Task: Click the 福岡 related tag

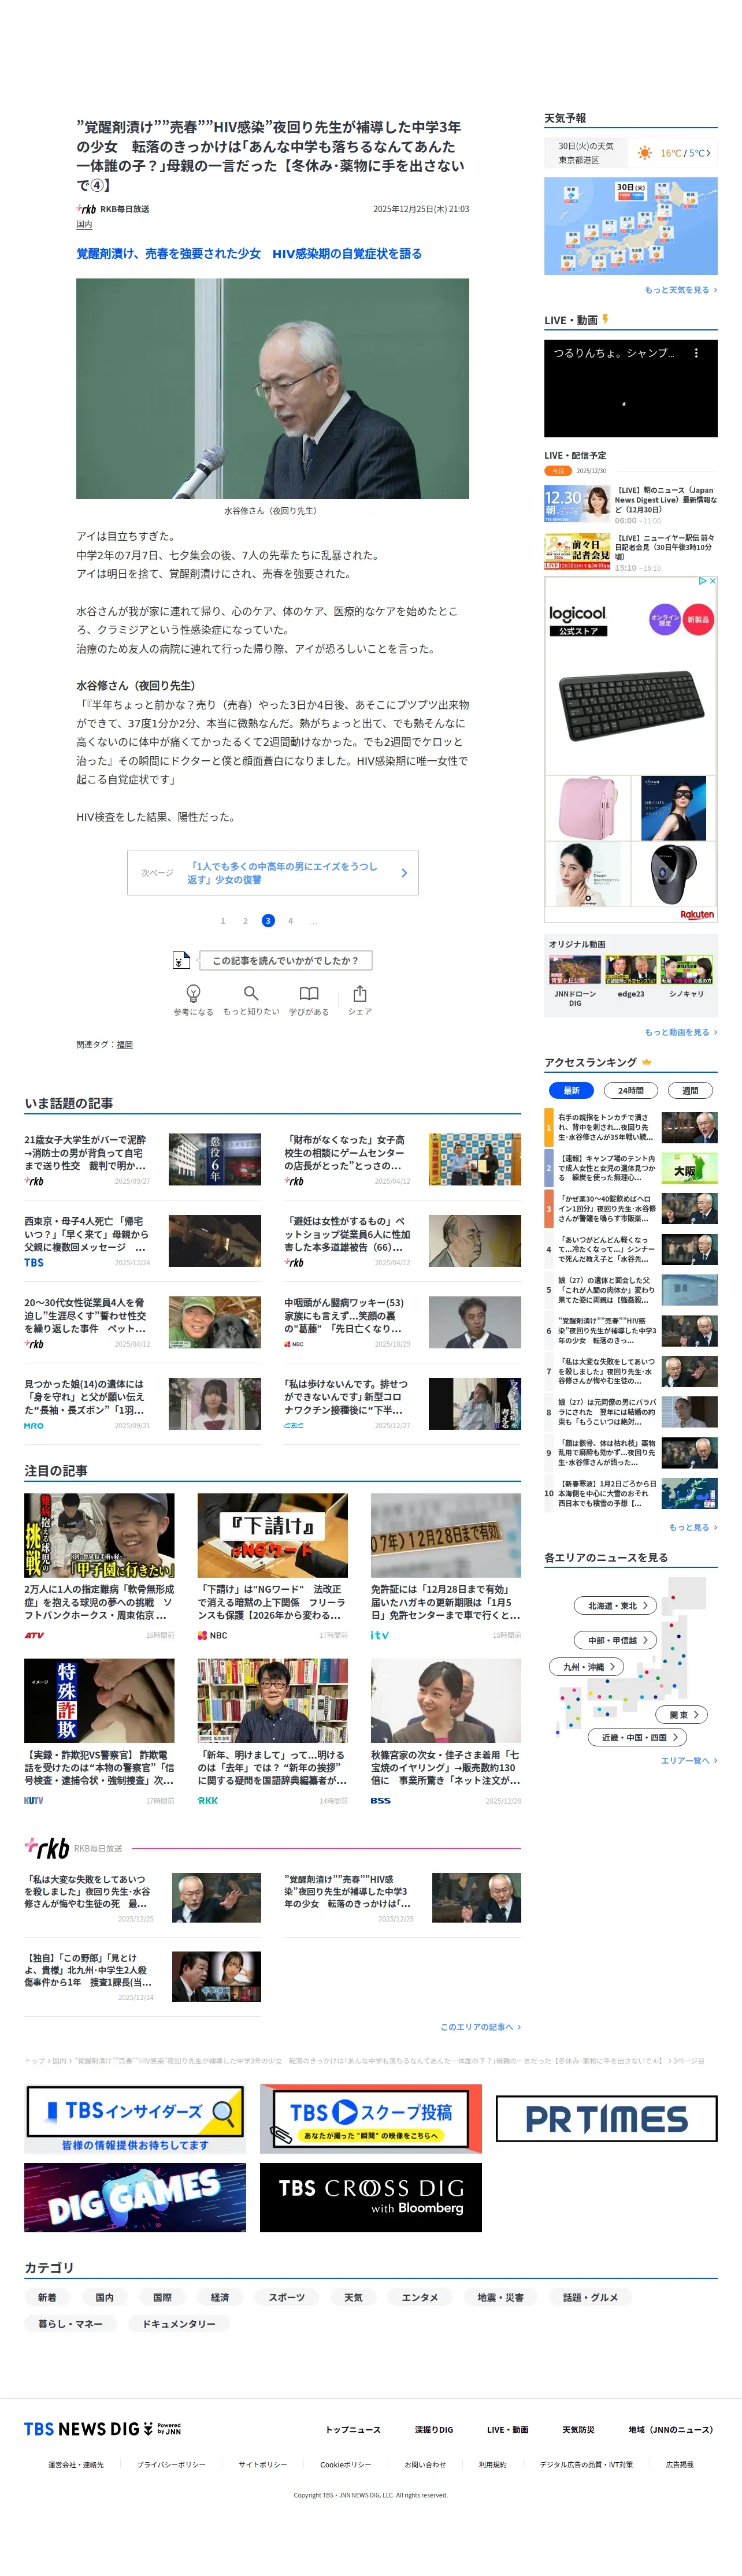Action: point(125,1044)
